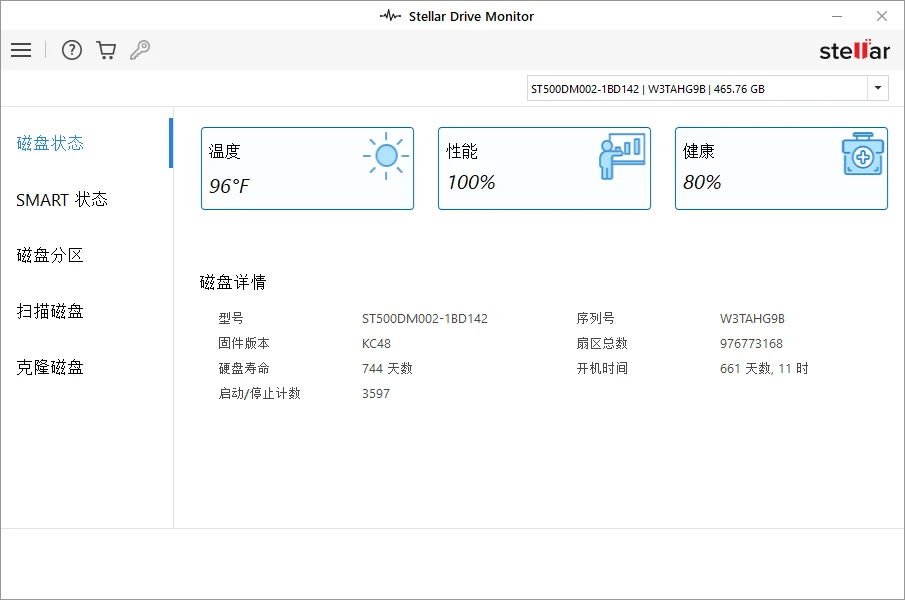
Task: Open activation via the key icon
Action: [x=140, y=50]
